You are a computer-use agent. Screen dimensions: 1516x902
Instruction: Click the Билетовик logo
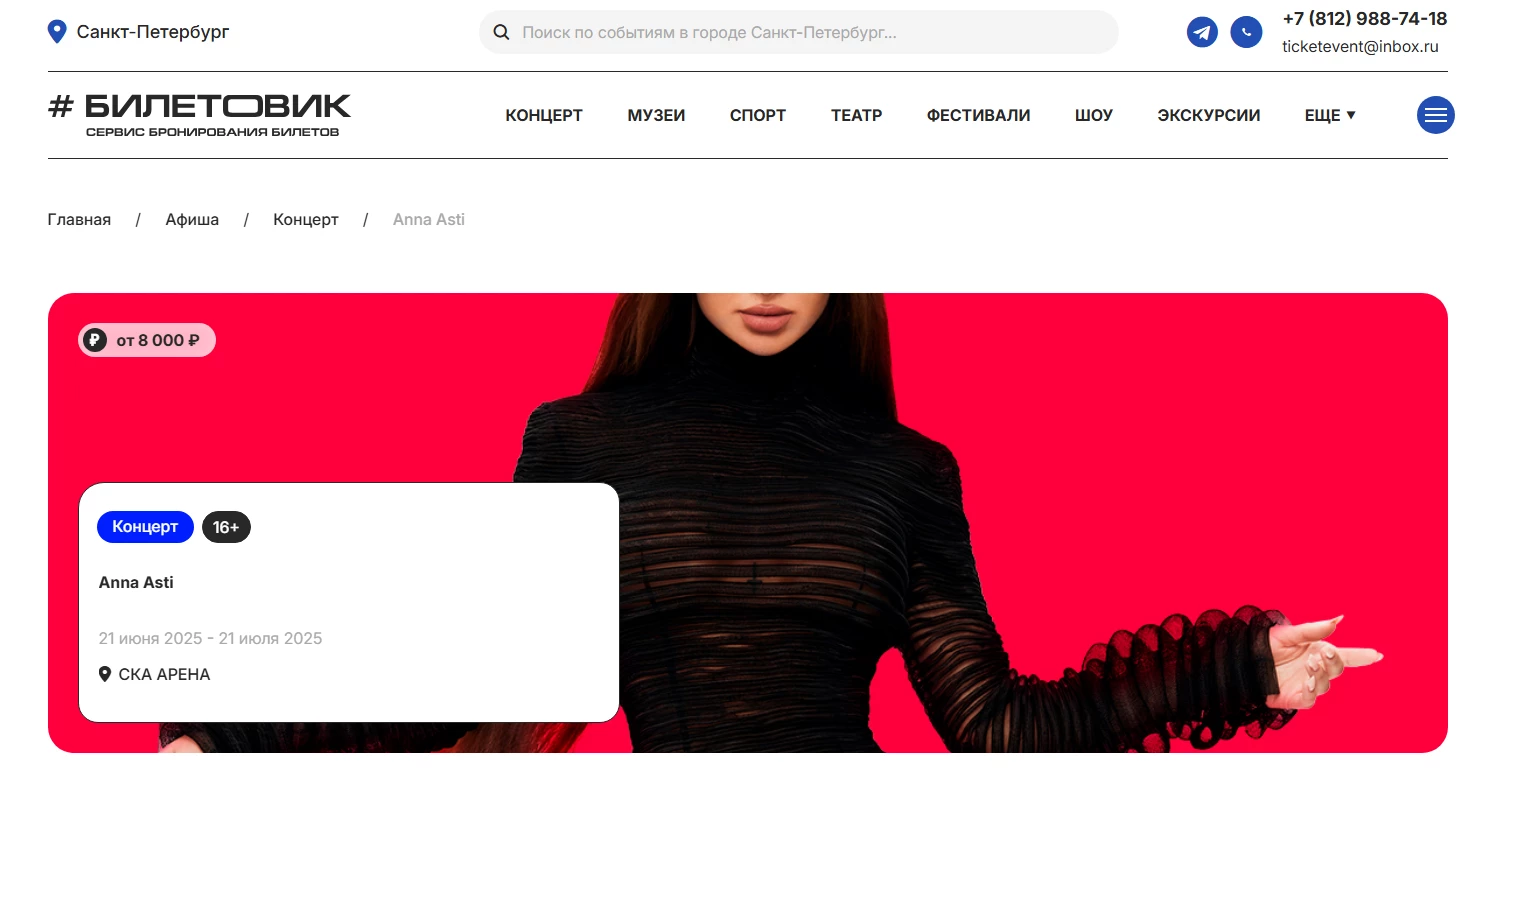coord(200,115)
